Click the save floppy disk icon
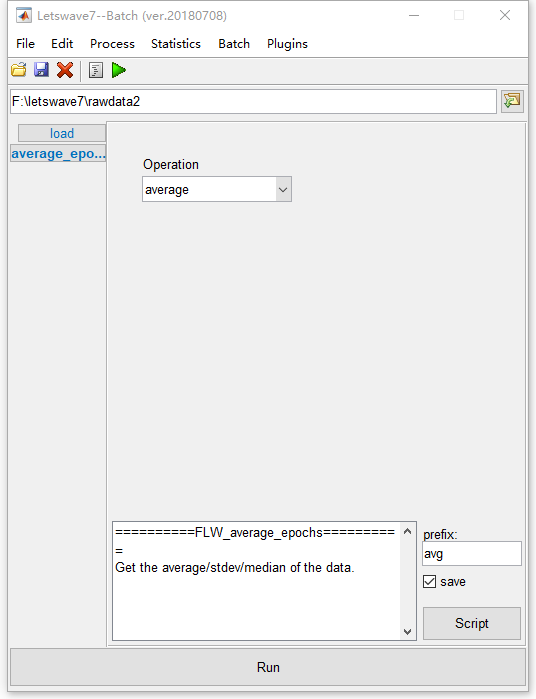This screenshot has height=699, width=536. pyautogui.click(x=41, y=70)
